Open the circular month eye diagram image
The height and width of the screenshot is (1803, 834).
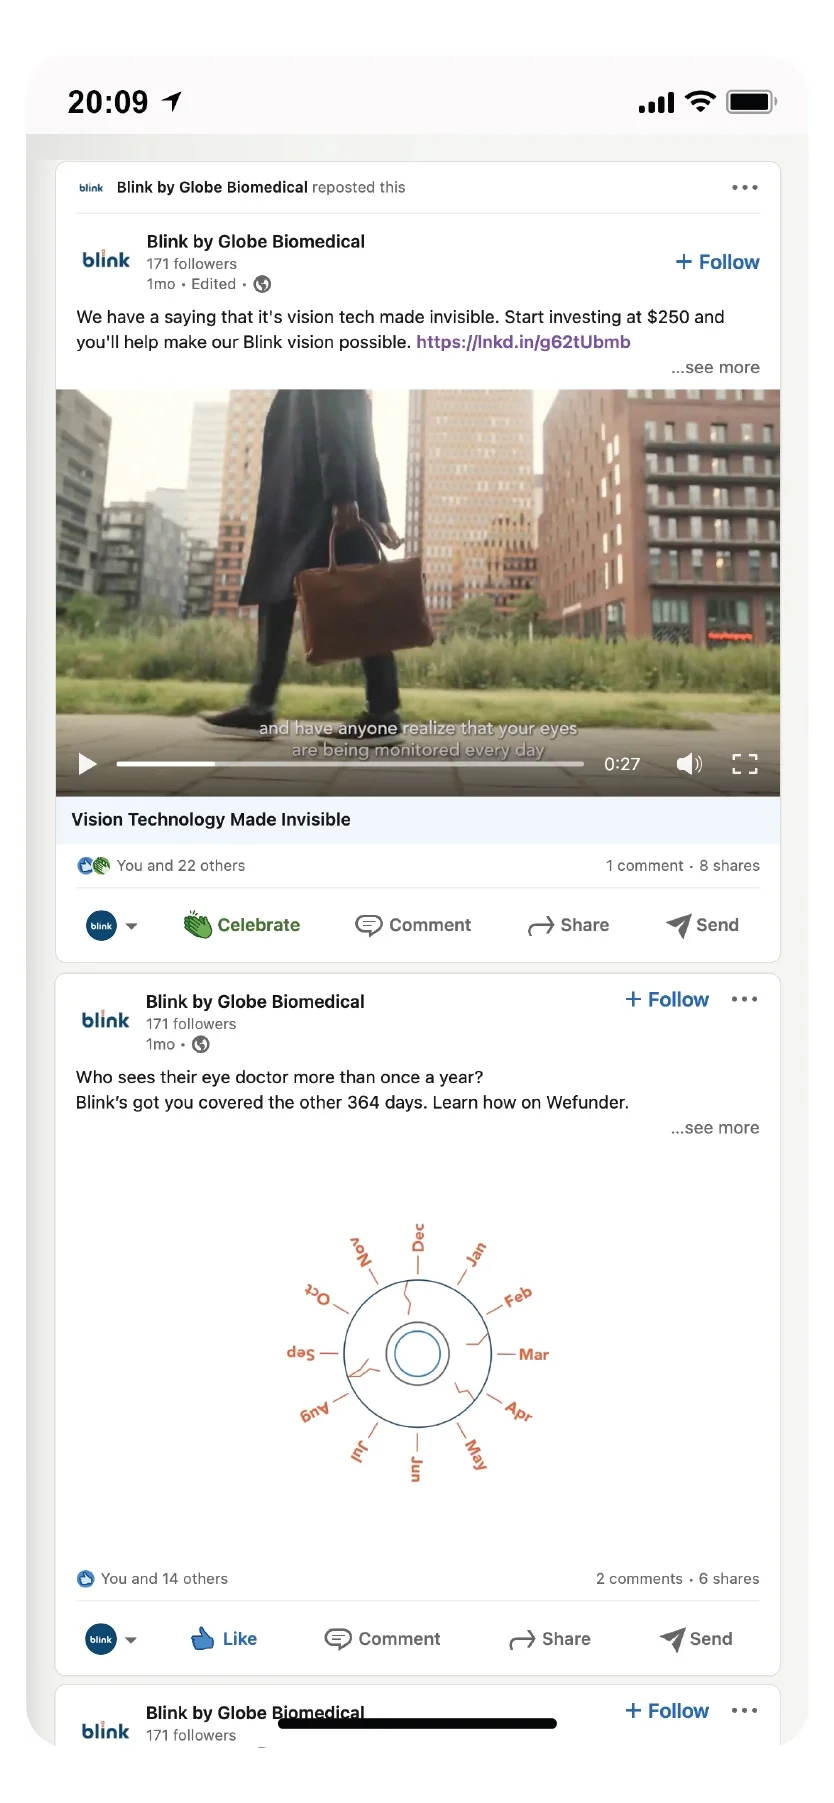[418, 1353]
